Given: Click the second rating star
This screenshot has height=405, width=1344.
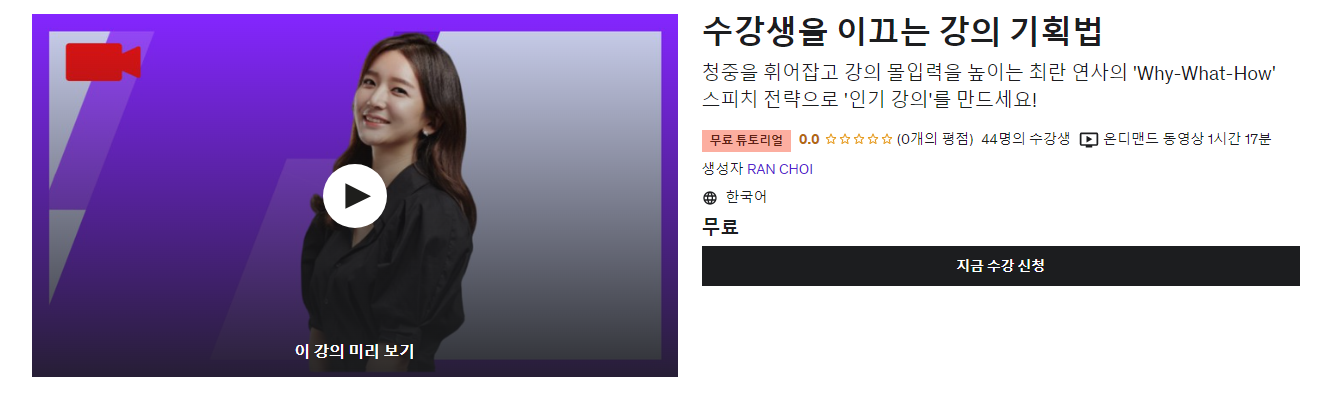Looking at the screenshot, I should [x=845, y=139].
